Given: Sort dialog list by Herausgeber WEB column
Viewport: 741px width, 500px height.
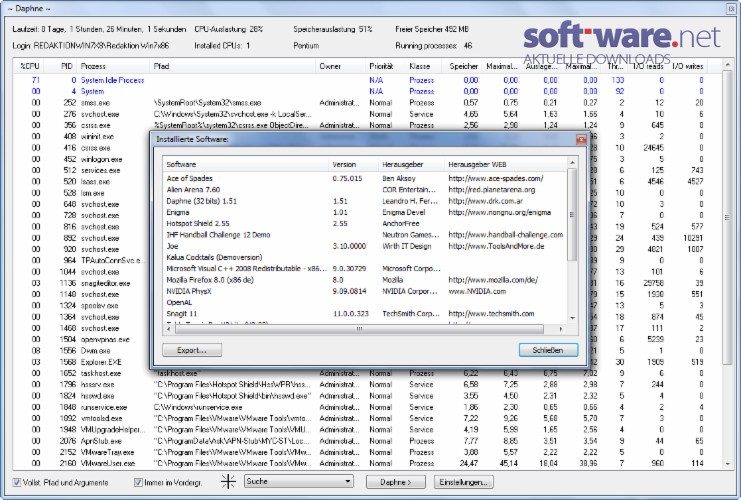Looking at the screenshot, I should click(506, 164).
